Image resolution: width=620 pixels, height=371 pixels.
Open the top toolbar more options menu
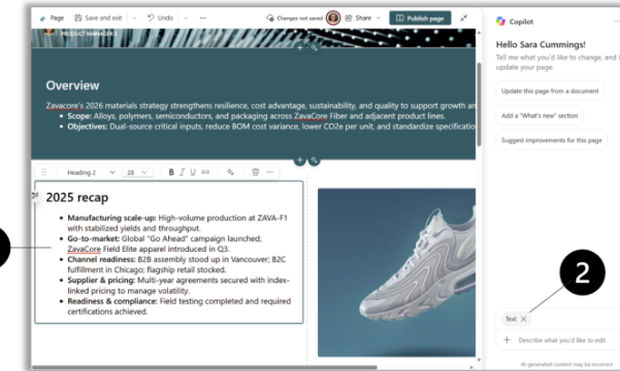point(203,18)
